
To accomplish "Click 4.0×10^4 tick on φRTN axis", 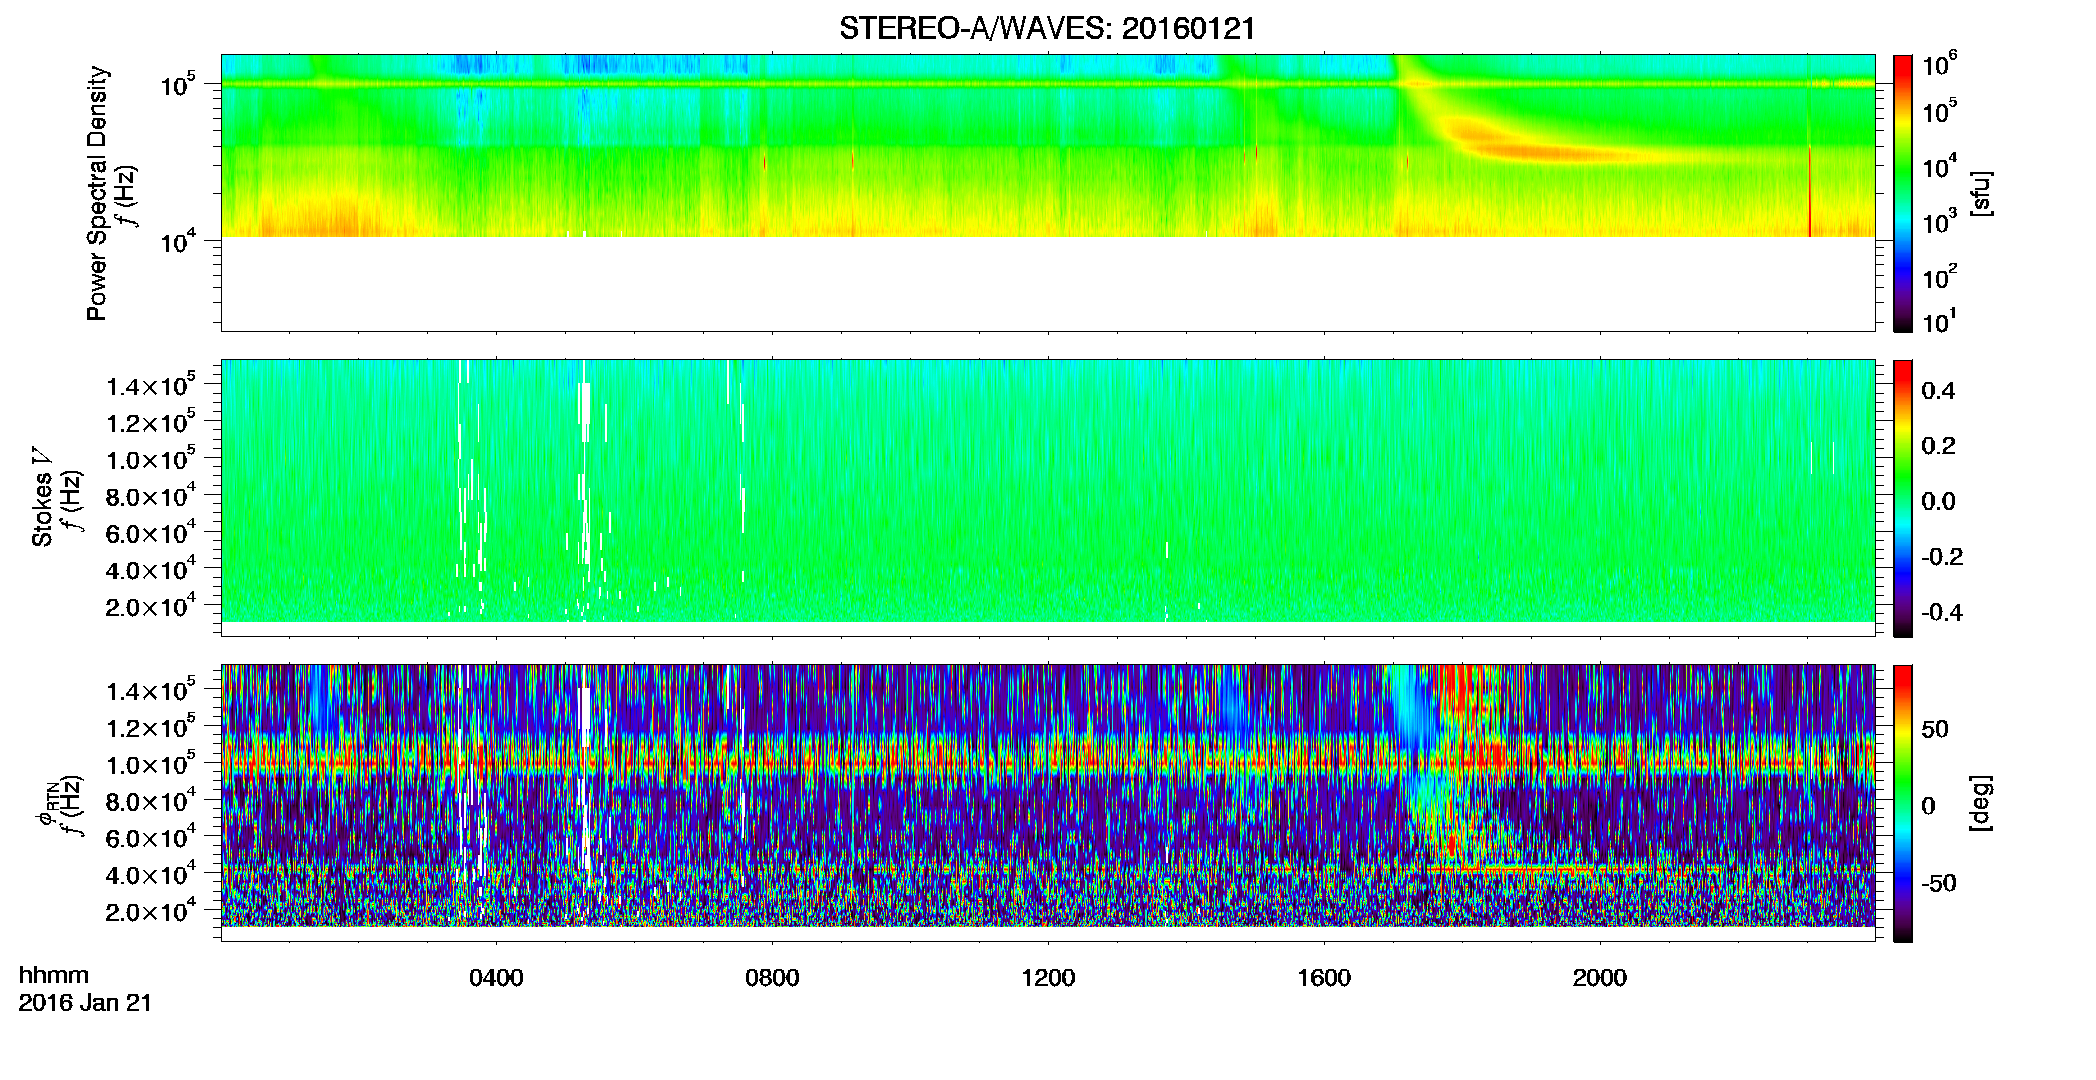I will [151, 874].
